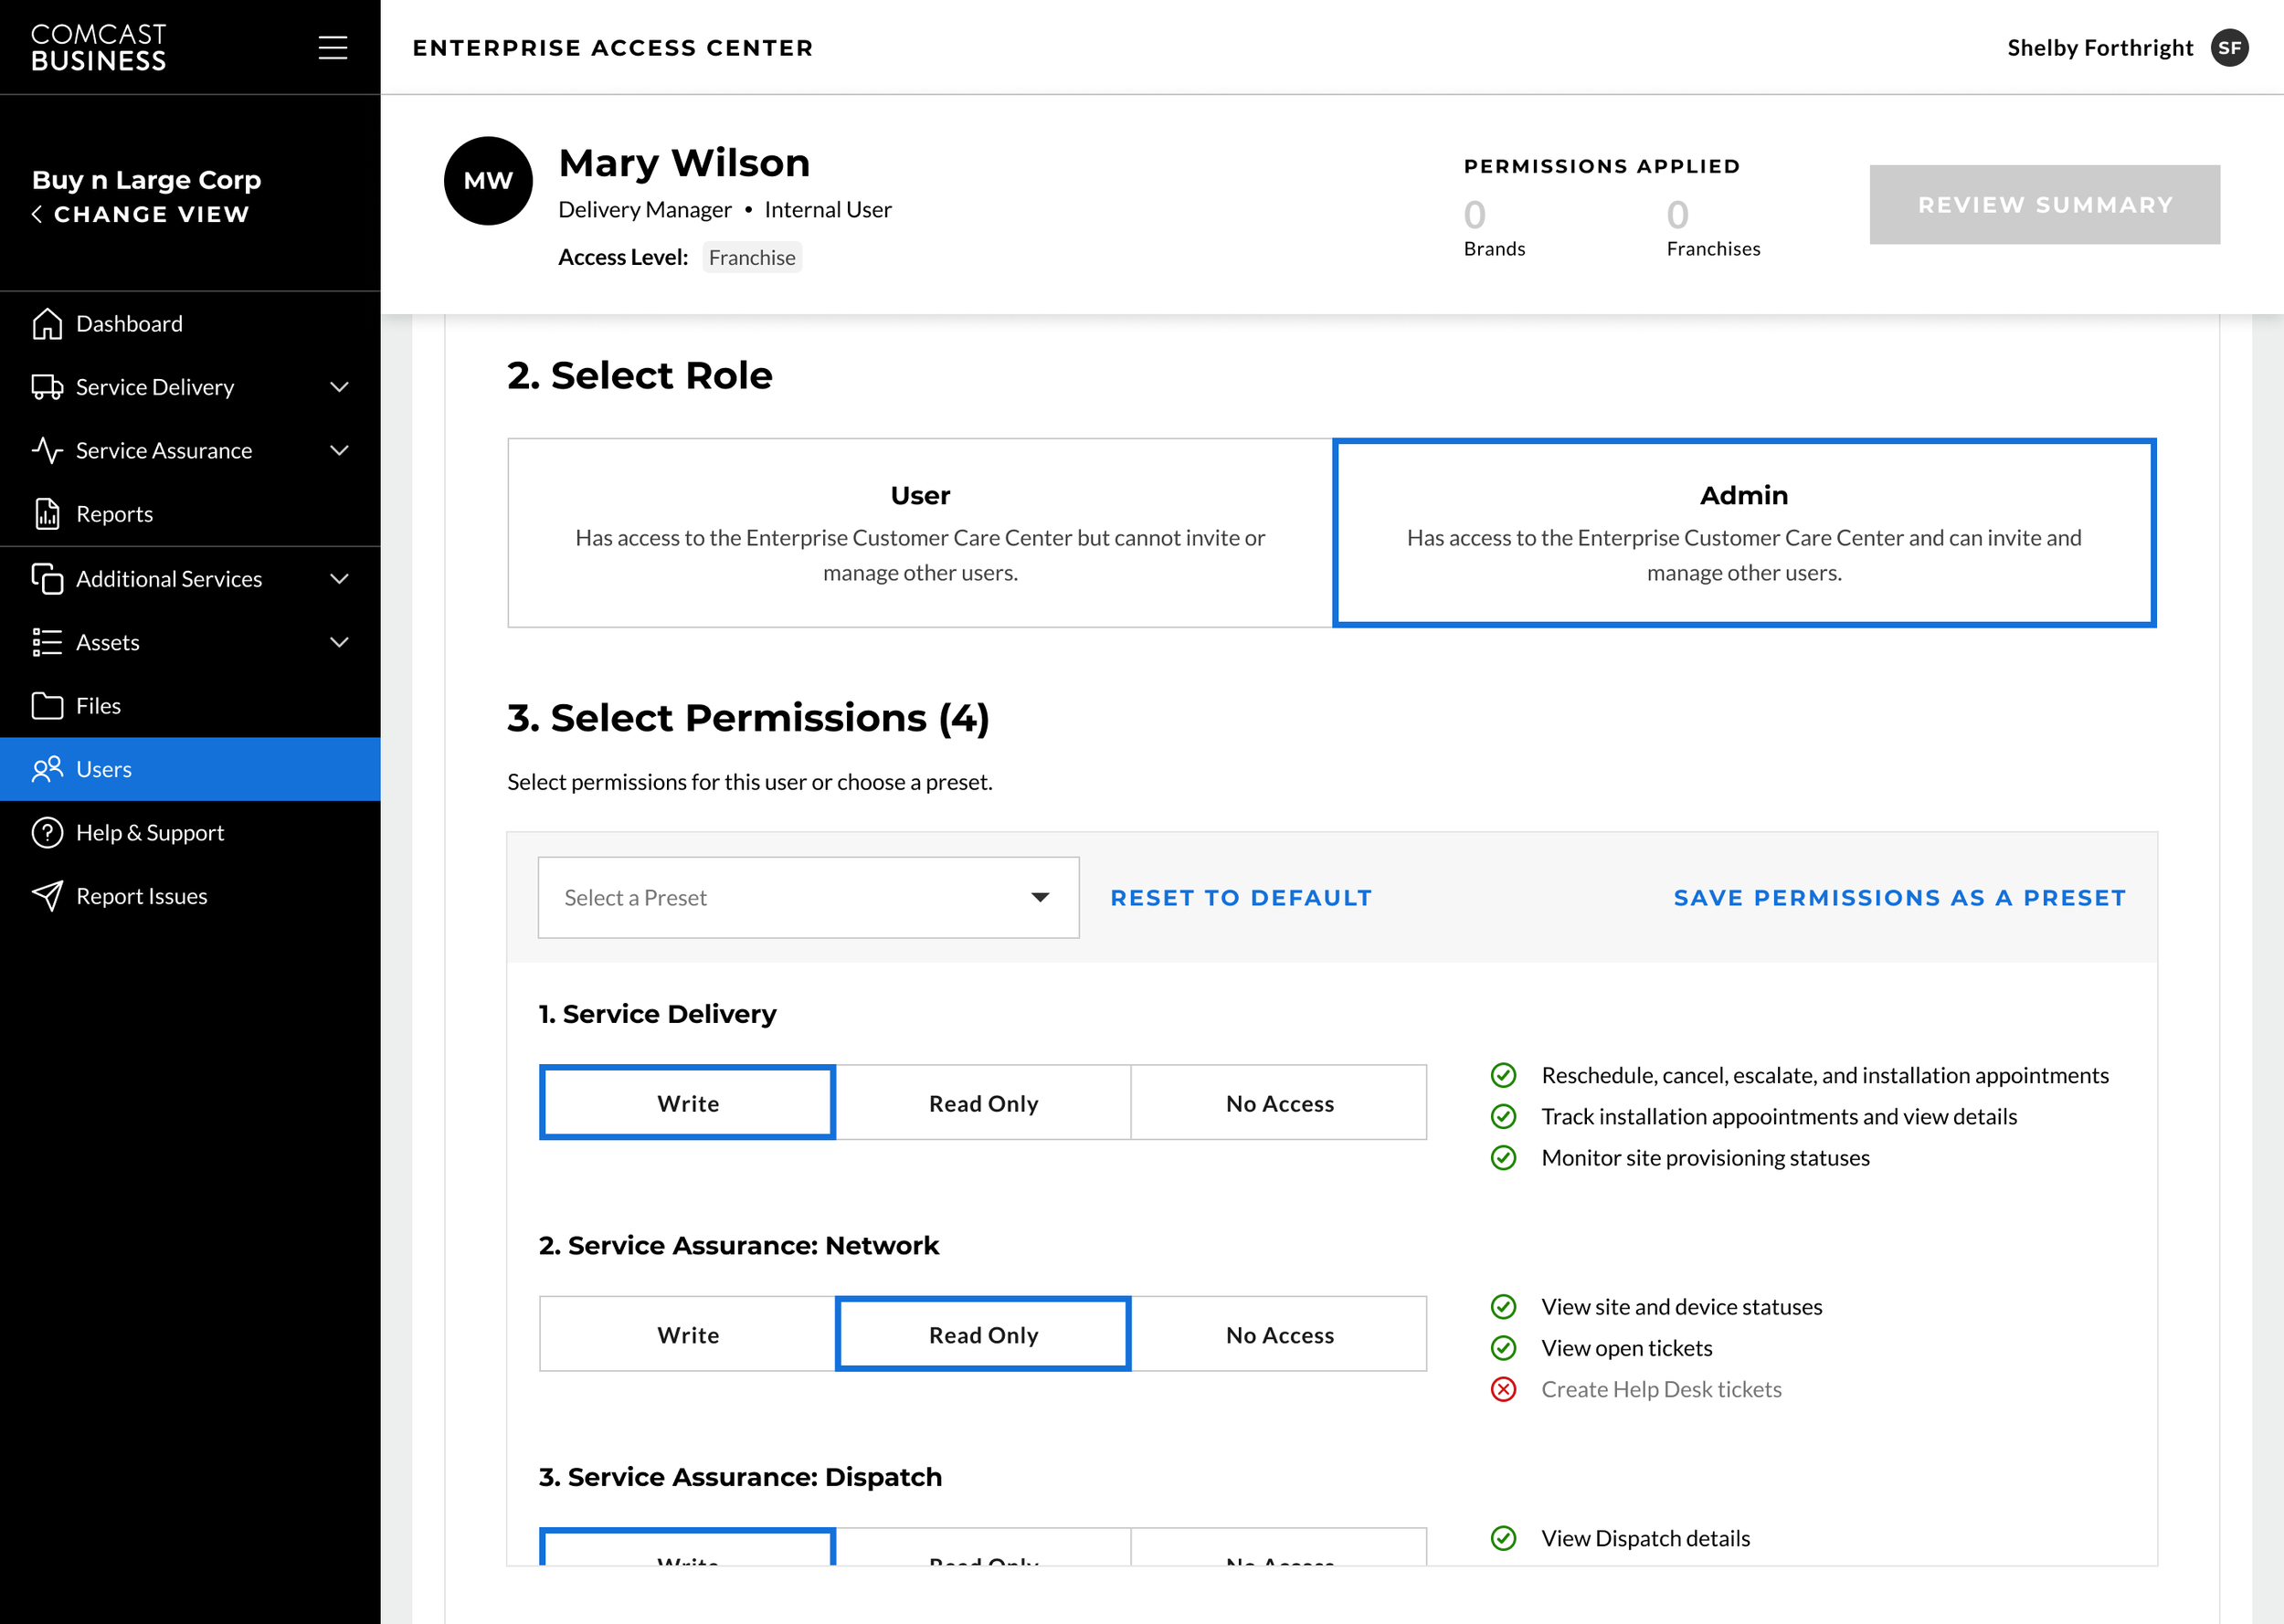Click the Service Assurance pulse icon
The width and height of the screenshot is (2284, 1624).
pos(47,451)
